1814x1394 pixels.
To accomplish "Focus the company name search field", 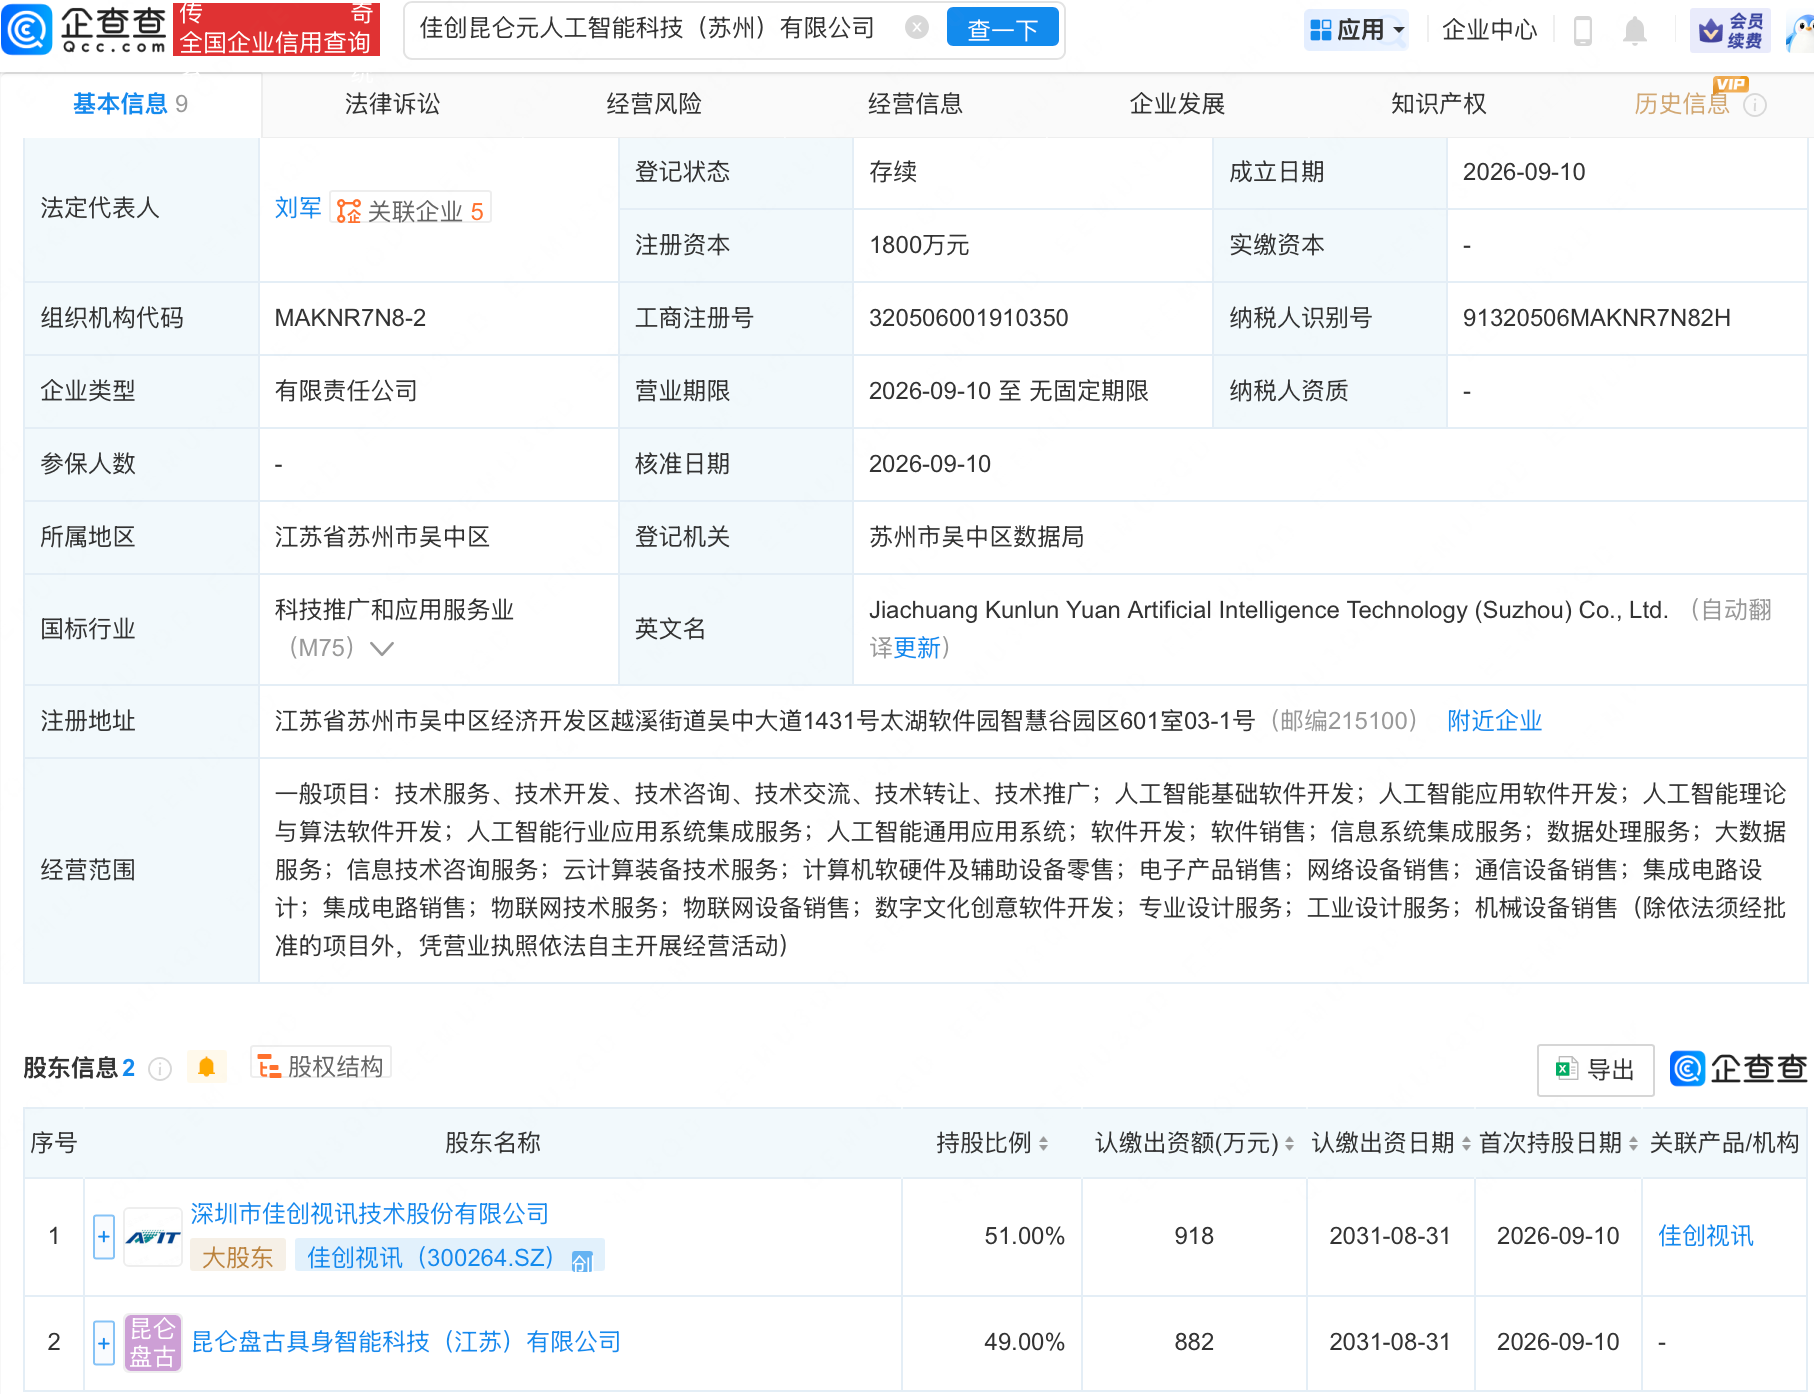I will point(650,28).
